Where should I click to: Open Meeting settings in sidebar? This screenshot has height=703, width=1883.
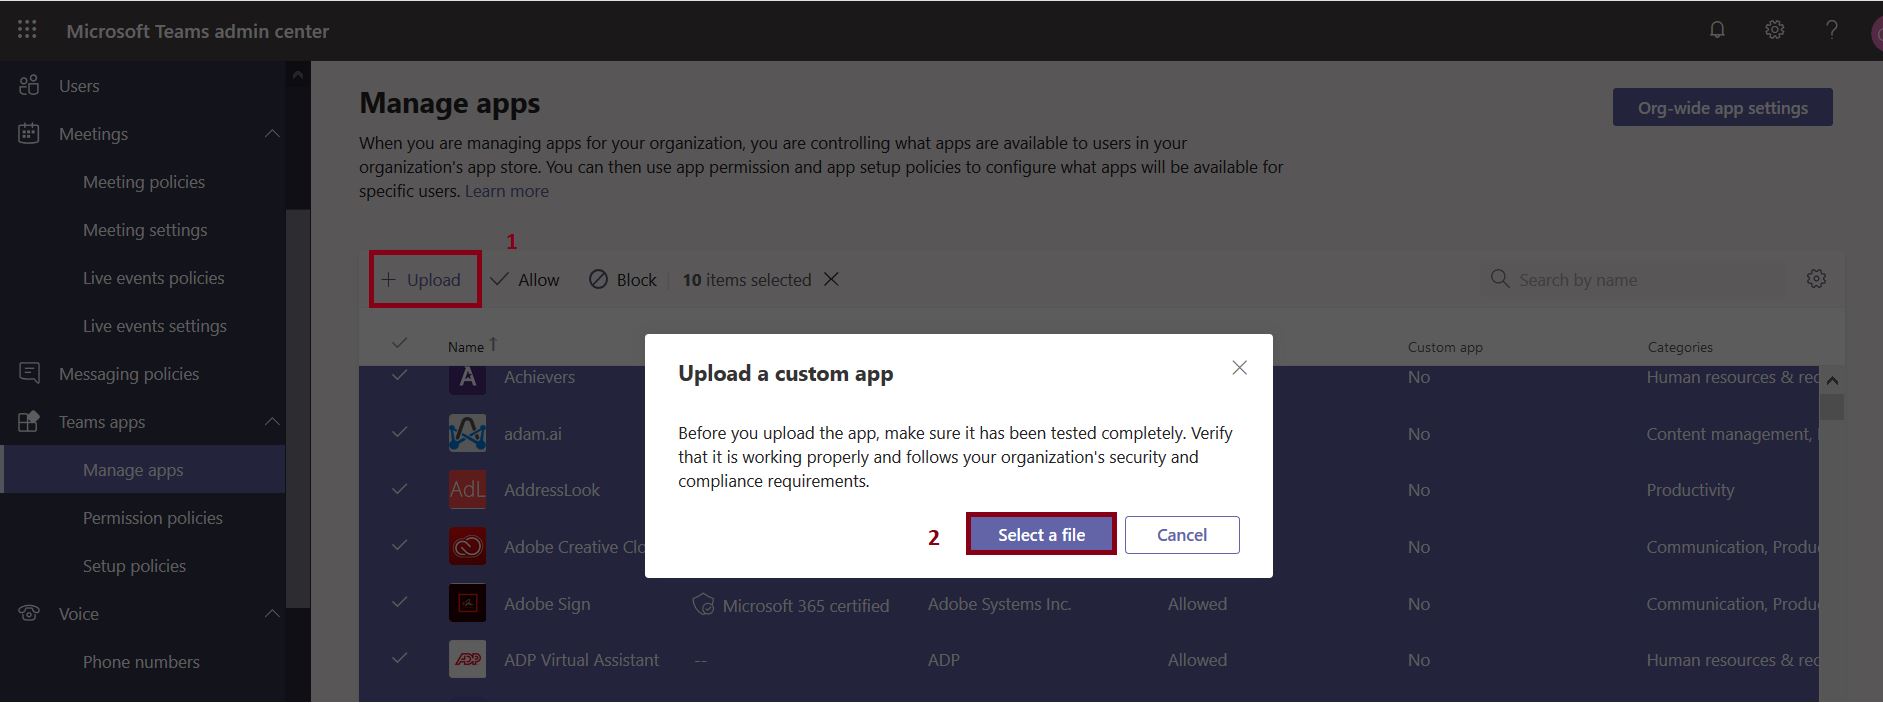click(143, 230)
